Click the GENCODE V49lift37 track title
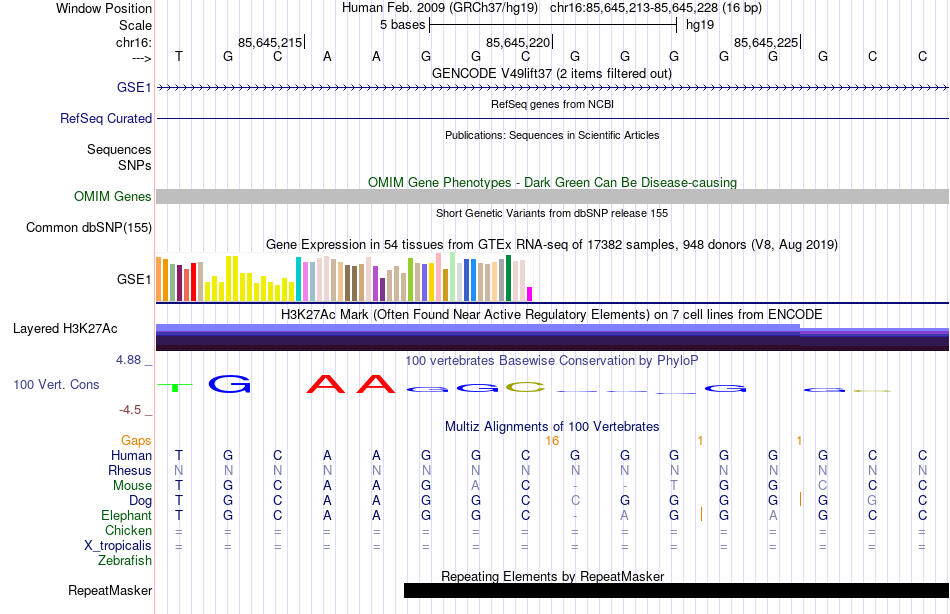This screenshot has width=950, height=614. (x=552, y=73)
